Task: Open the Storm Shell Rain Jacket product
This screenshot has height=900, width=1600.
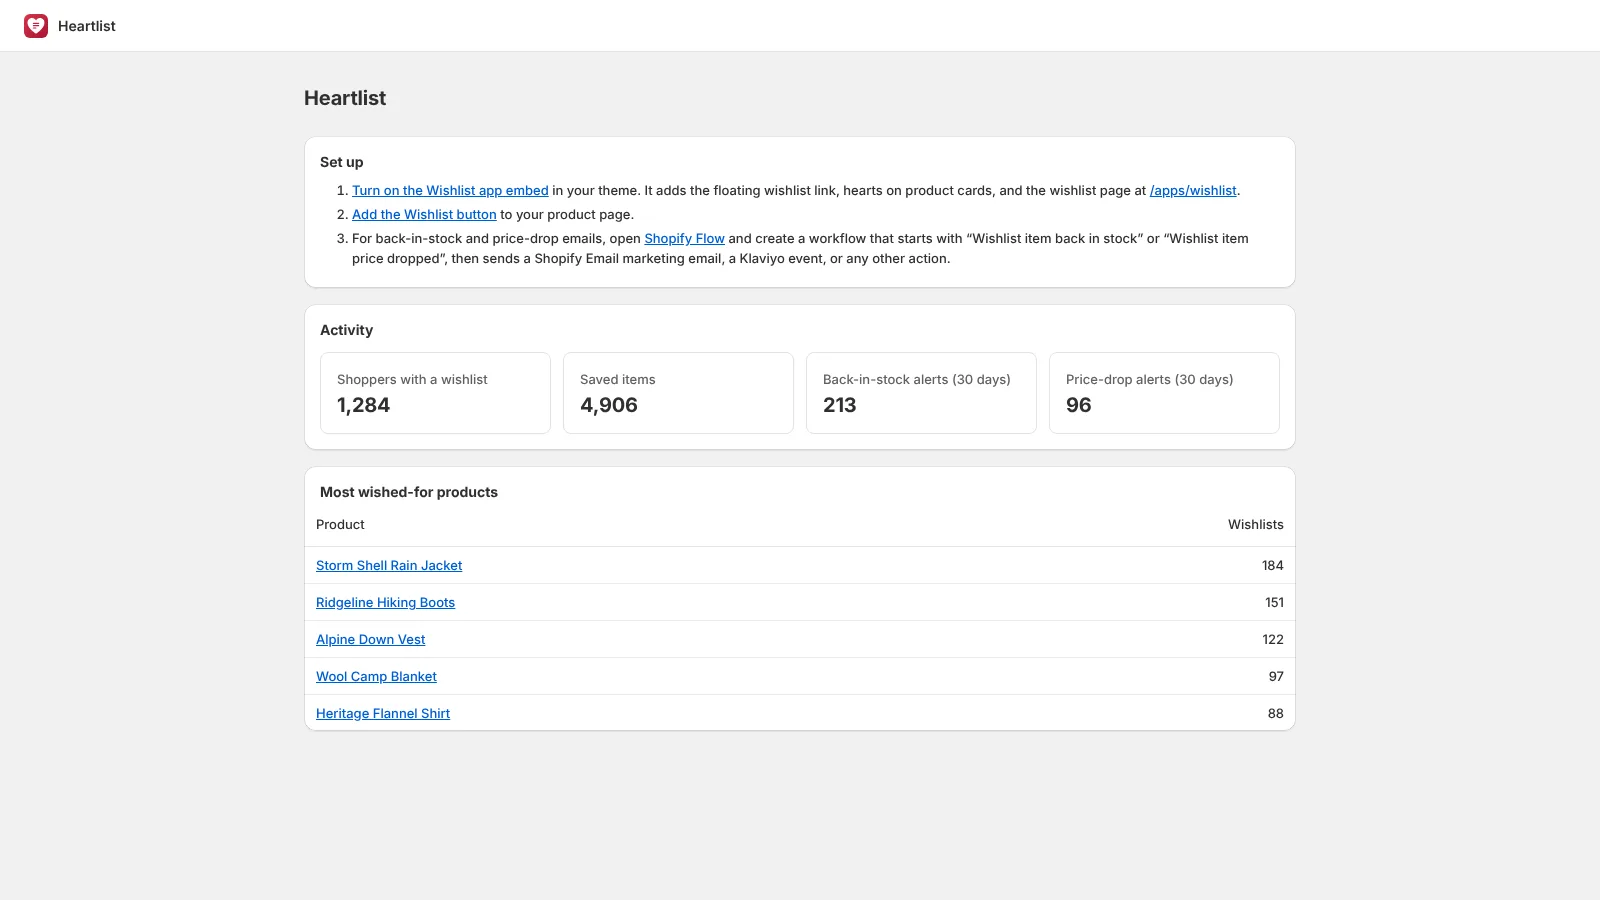Action: point(389,566)
